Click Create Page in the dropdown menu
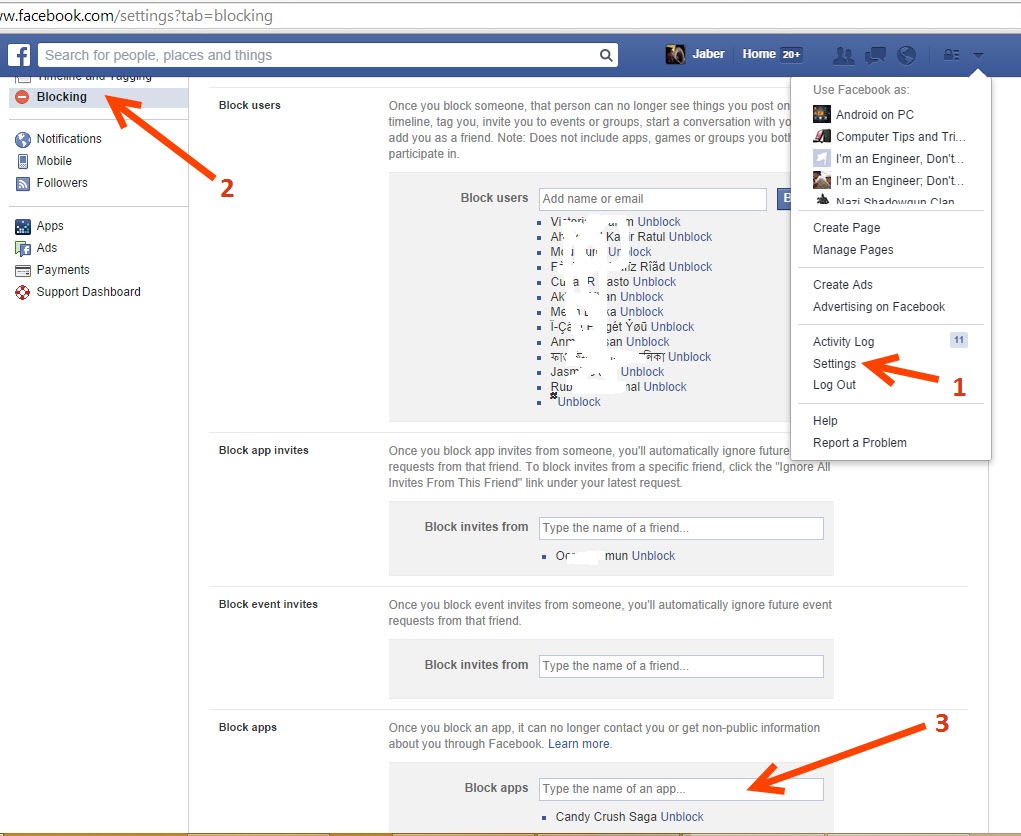The width and height of the screenshot is (1021, 836). click(x=846, y=228)
